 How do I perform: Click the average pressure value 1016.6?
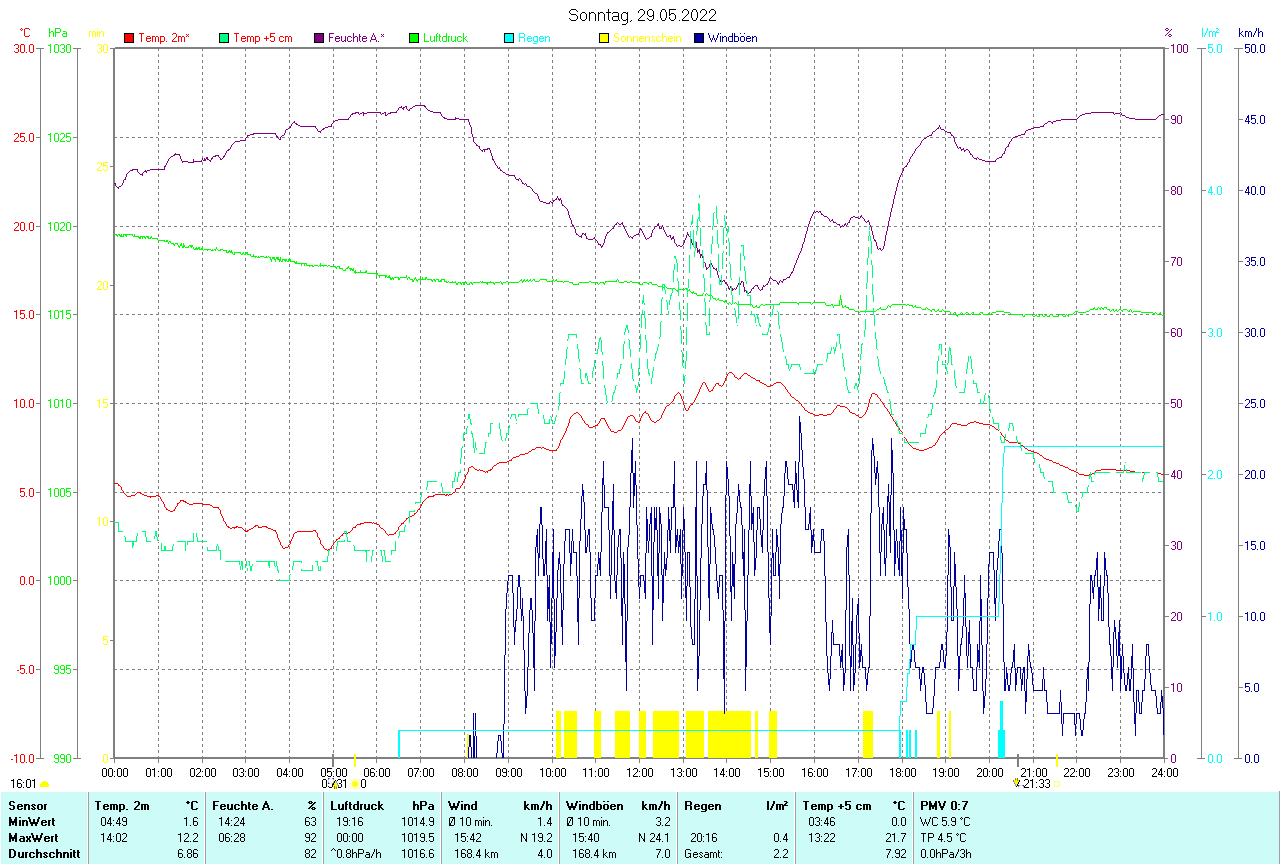[418, 854]
